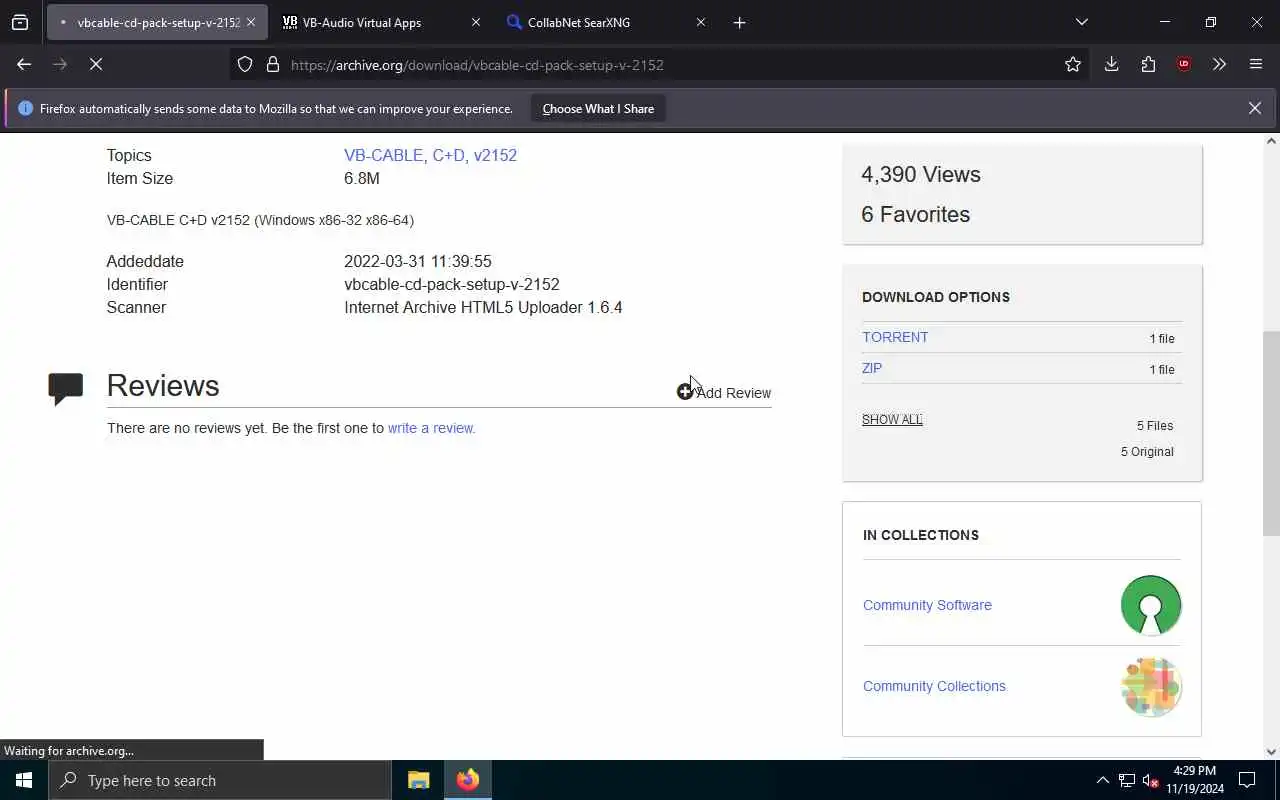This screenshot has width=1280, height=800.
Task: Click scrollbar down arrow
Action: click(x=1271, y=752)
